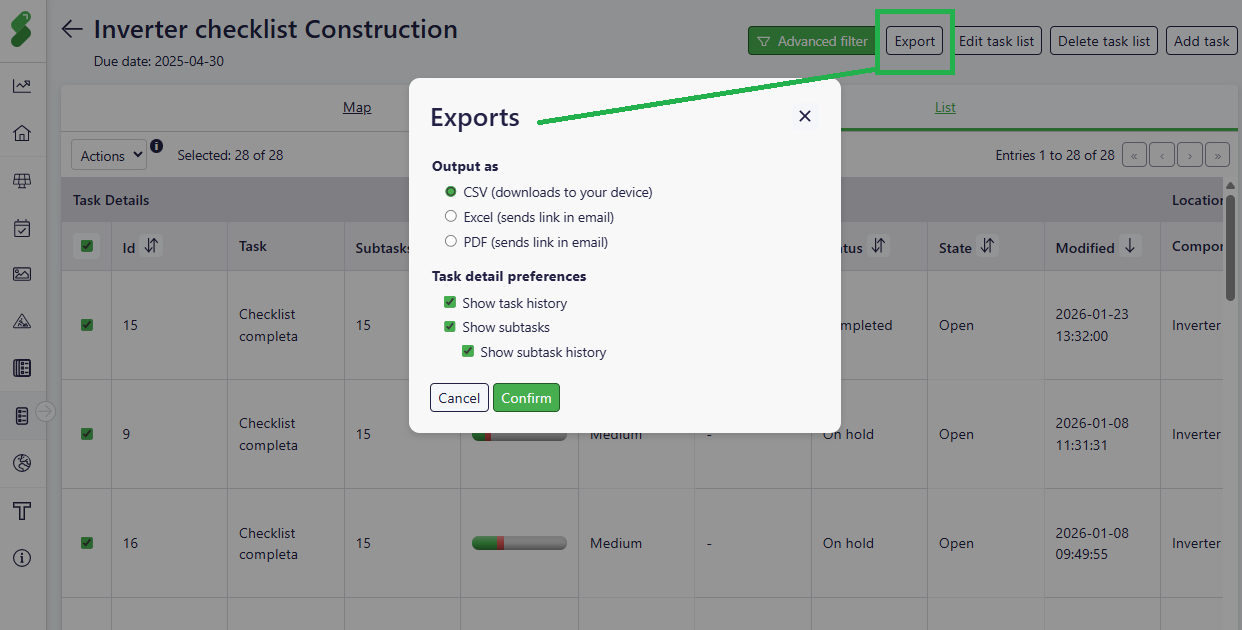Sort by the Id column arrows
The width and height of the screenshot is (1242, 630).
click(x=151, y=246)
